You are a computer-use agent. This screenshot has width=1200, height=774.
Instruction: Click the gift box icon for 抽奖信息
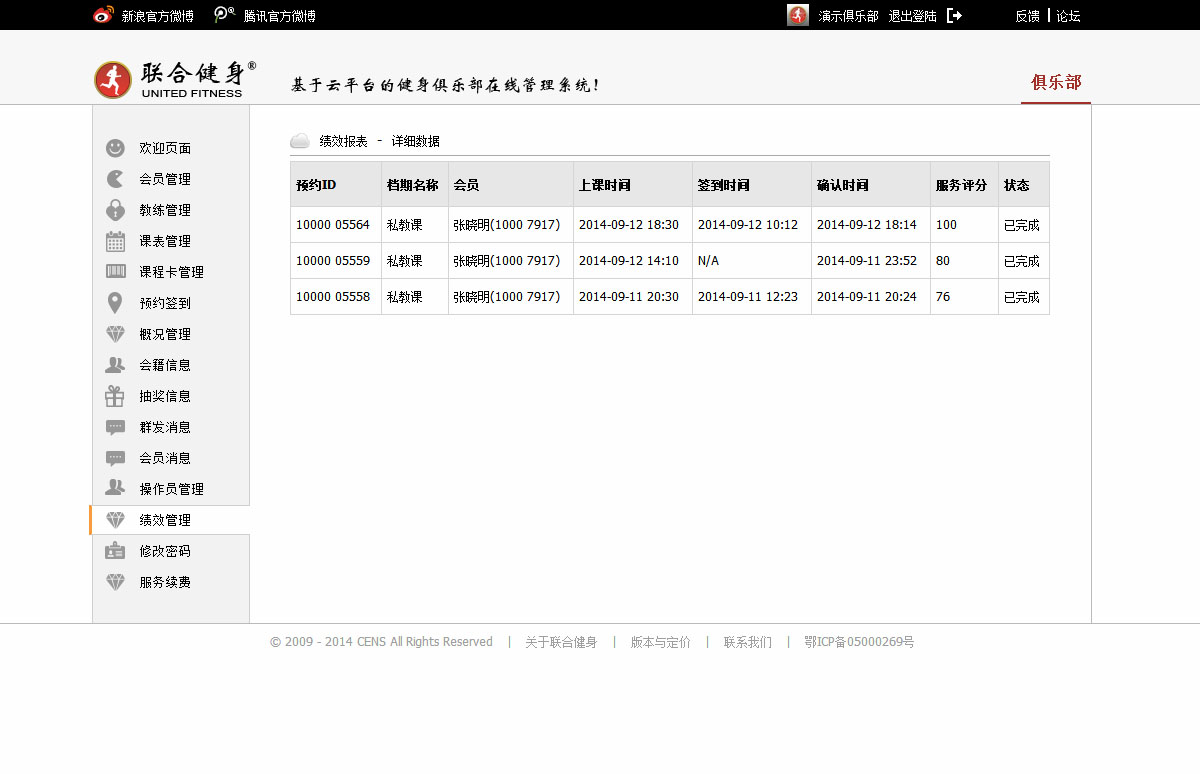(x=115, y=396)
